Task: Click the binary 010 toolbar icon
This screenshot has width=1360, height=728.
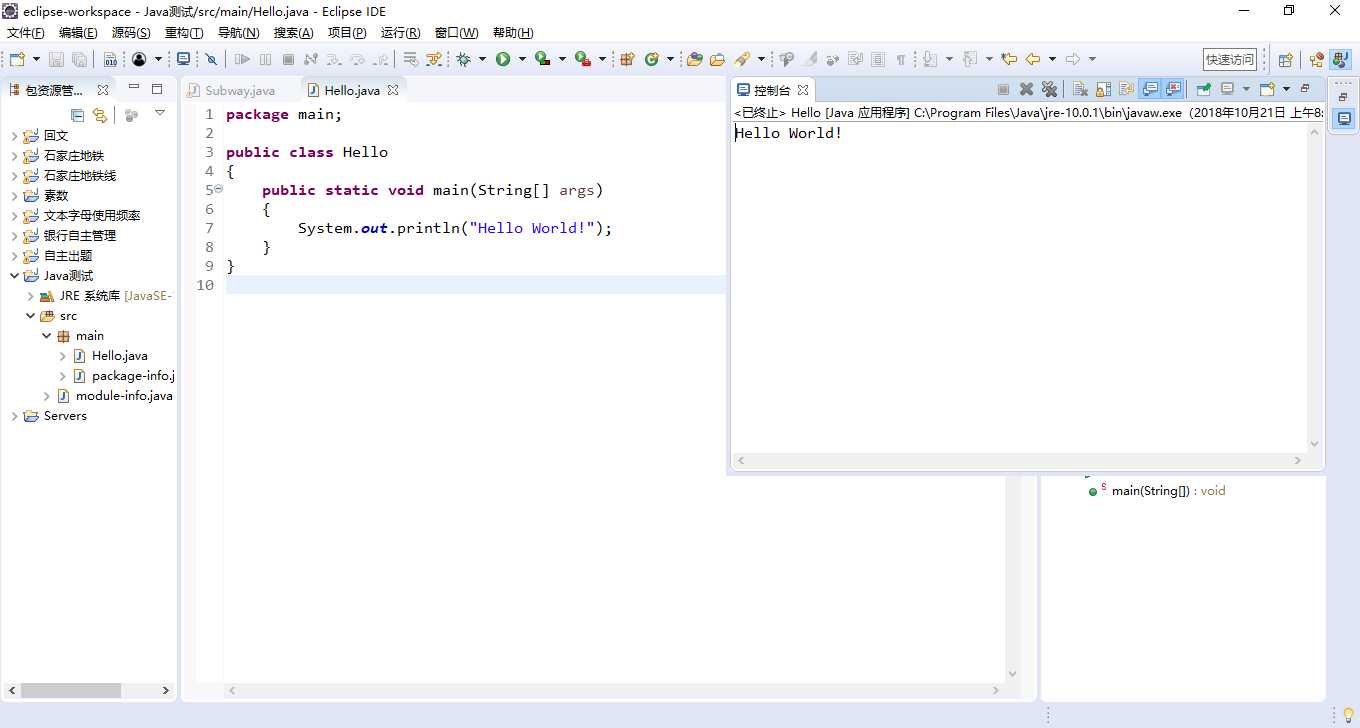Action: click(x=110, y=59)
